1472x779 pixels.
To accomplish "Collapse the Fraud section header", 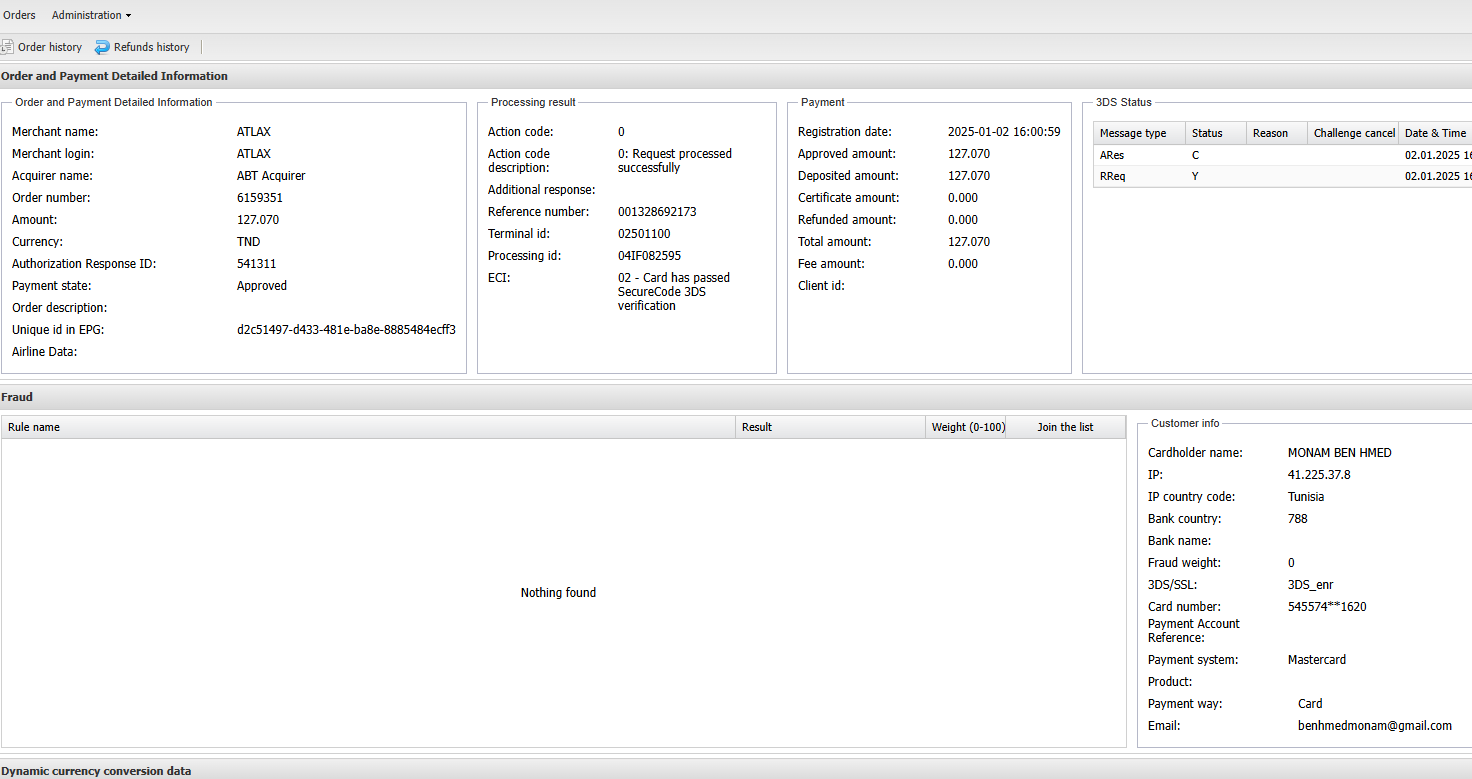I will point(17,397).
